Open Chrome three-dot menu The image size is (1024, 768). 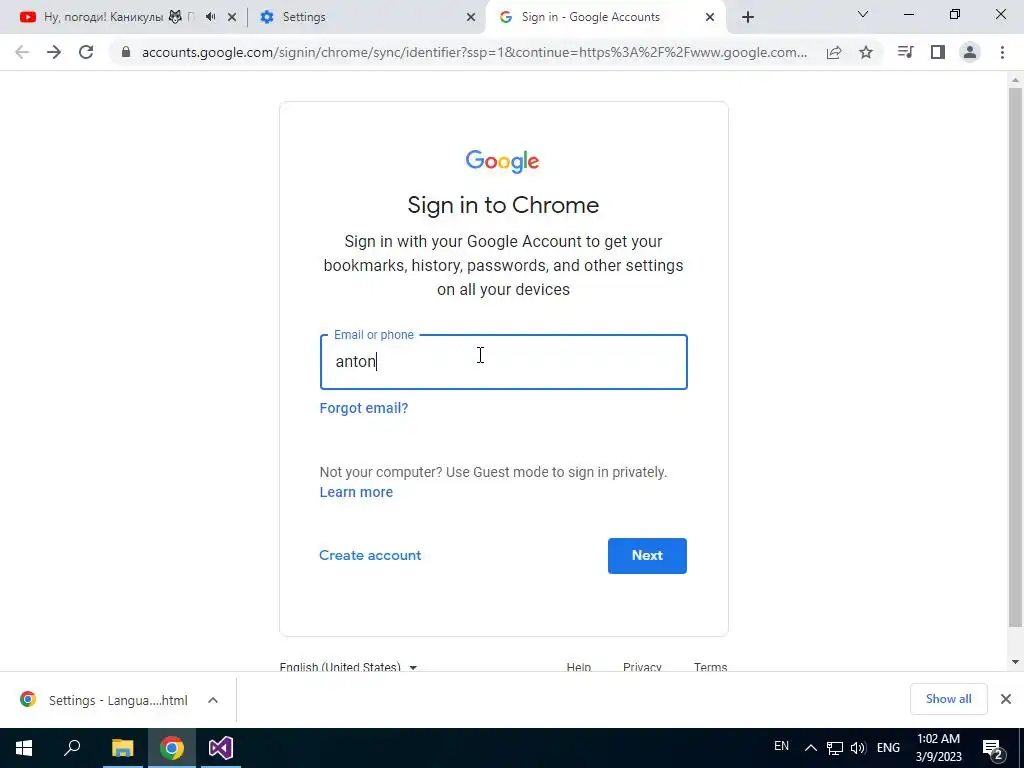coord(1002,52)
